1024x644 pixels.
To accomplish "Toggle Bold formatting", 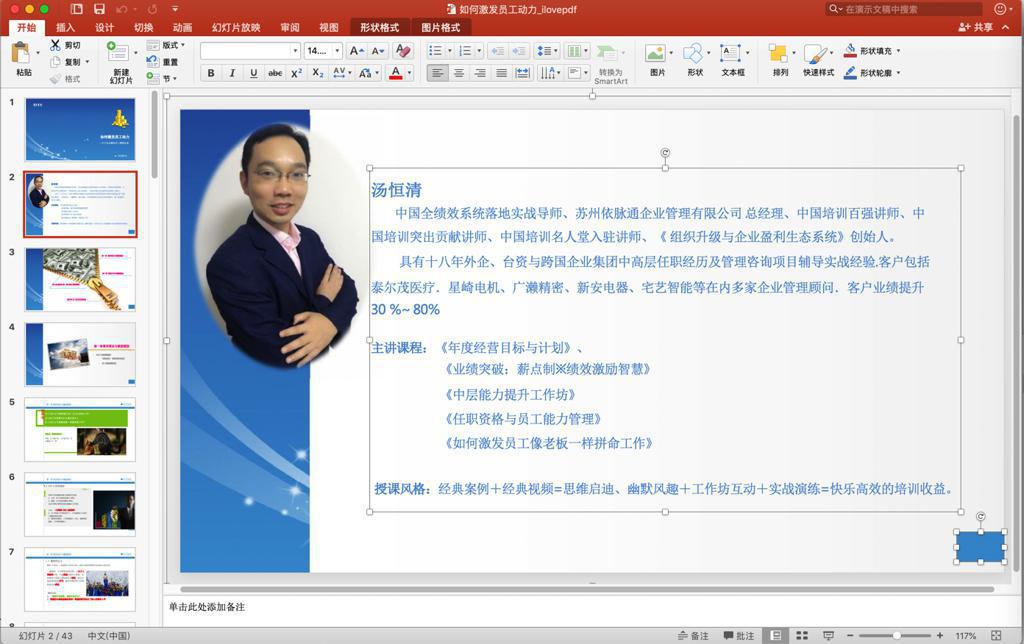I will pos(211,73).
